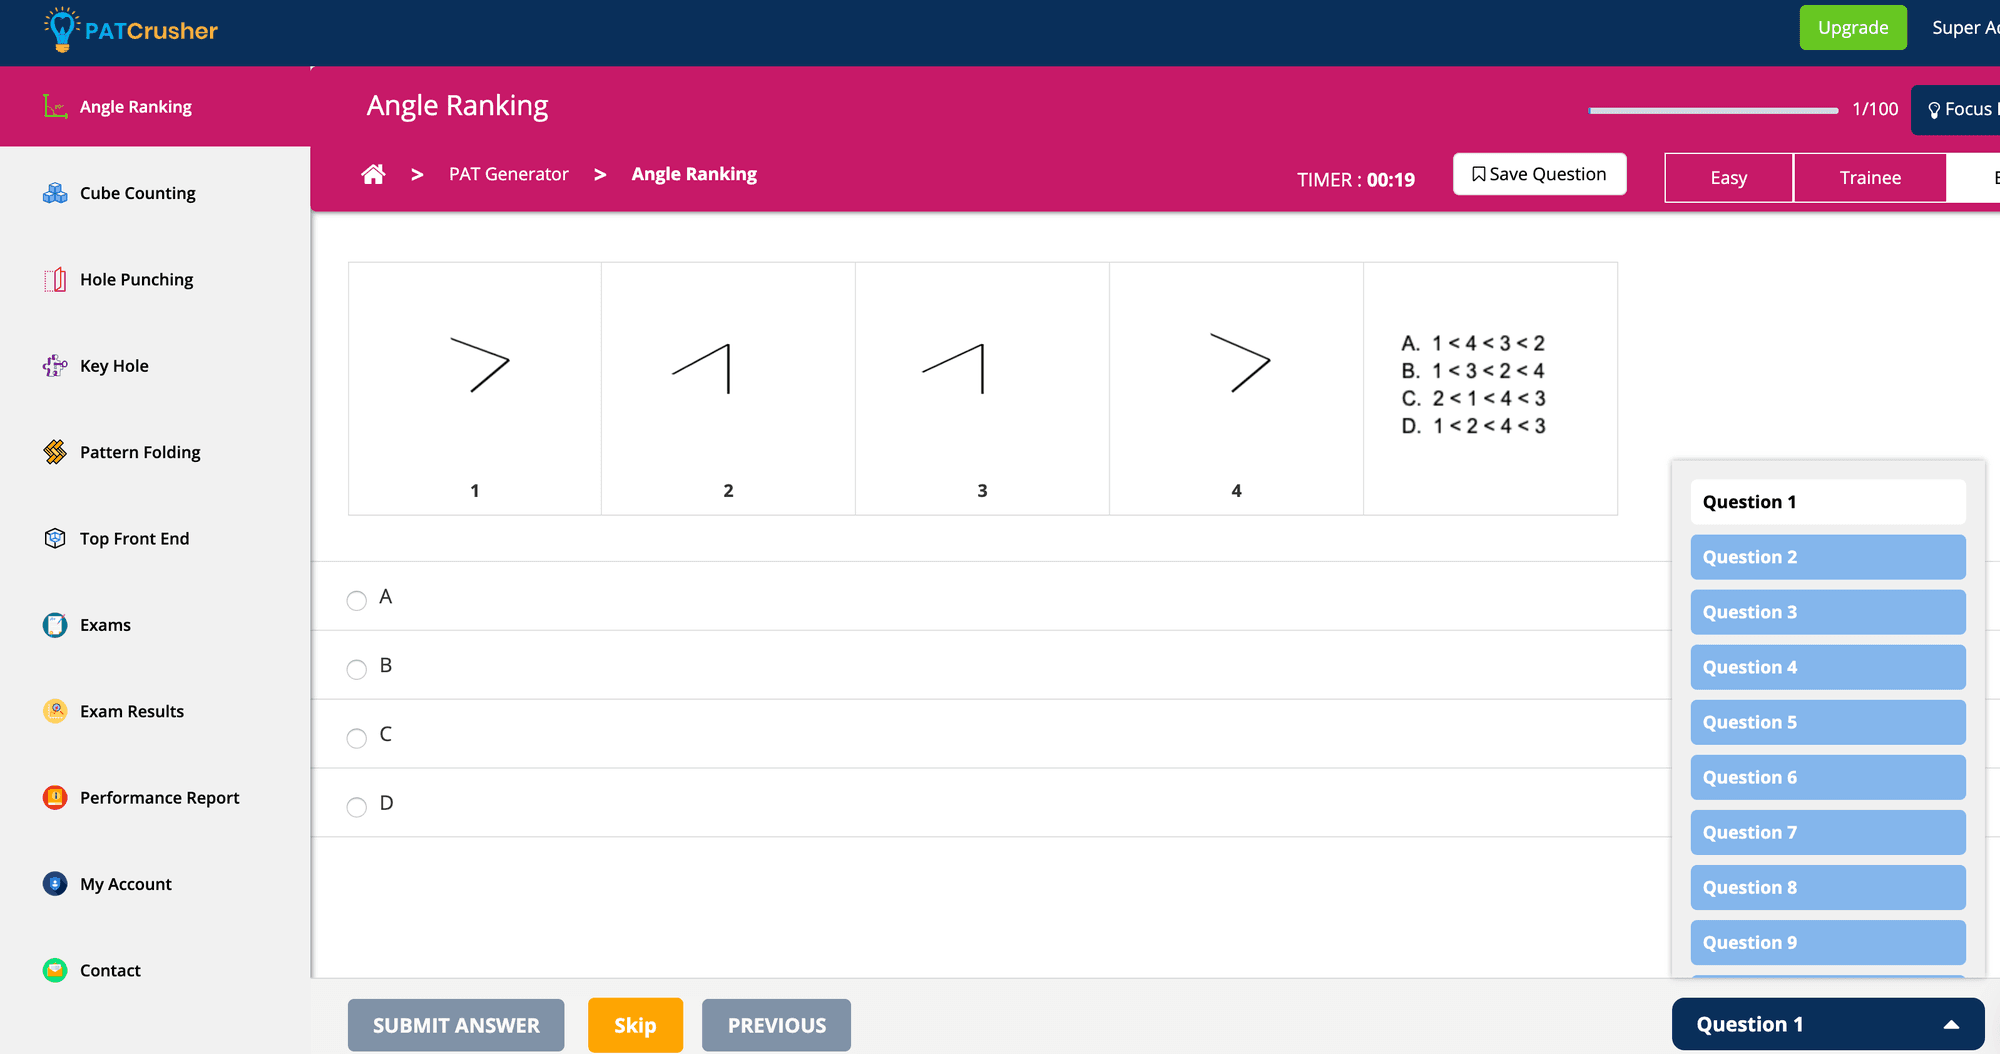Switch to Trainee difficulty tab
2000x1054 pixels.
tap(1869, 178)
